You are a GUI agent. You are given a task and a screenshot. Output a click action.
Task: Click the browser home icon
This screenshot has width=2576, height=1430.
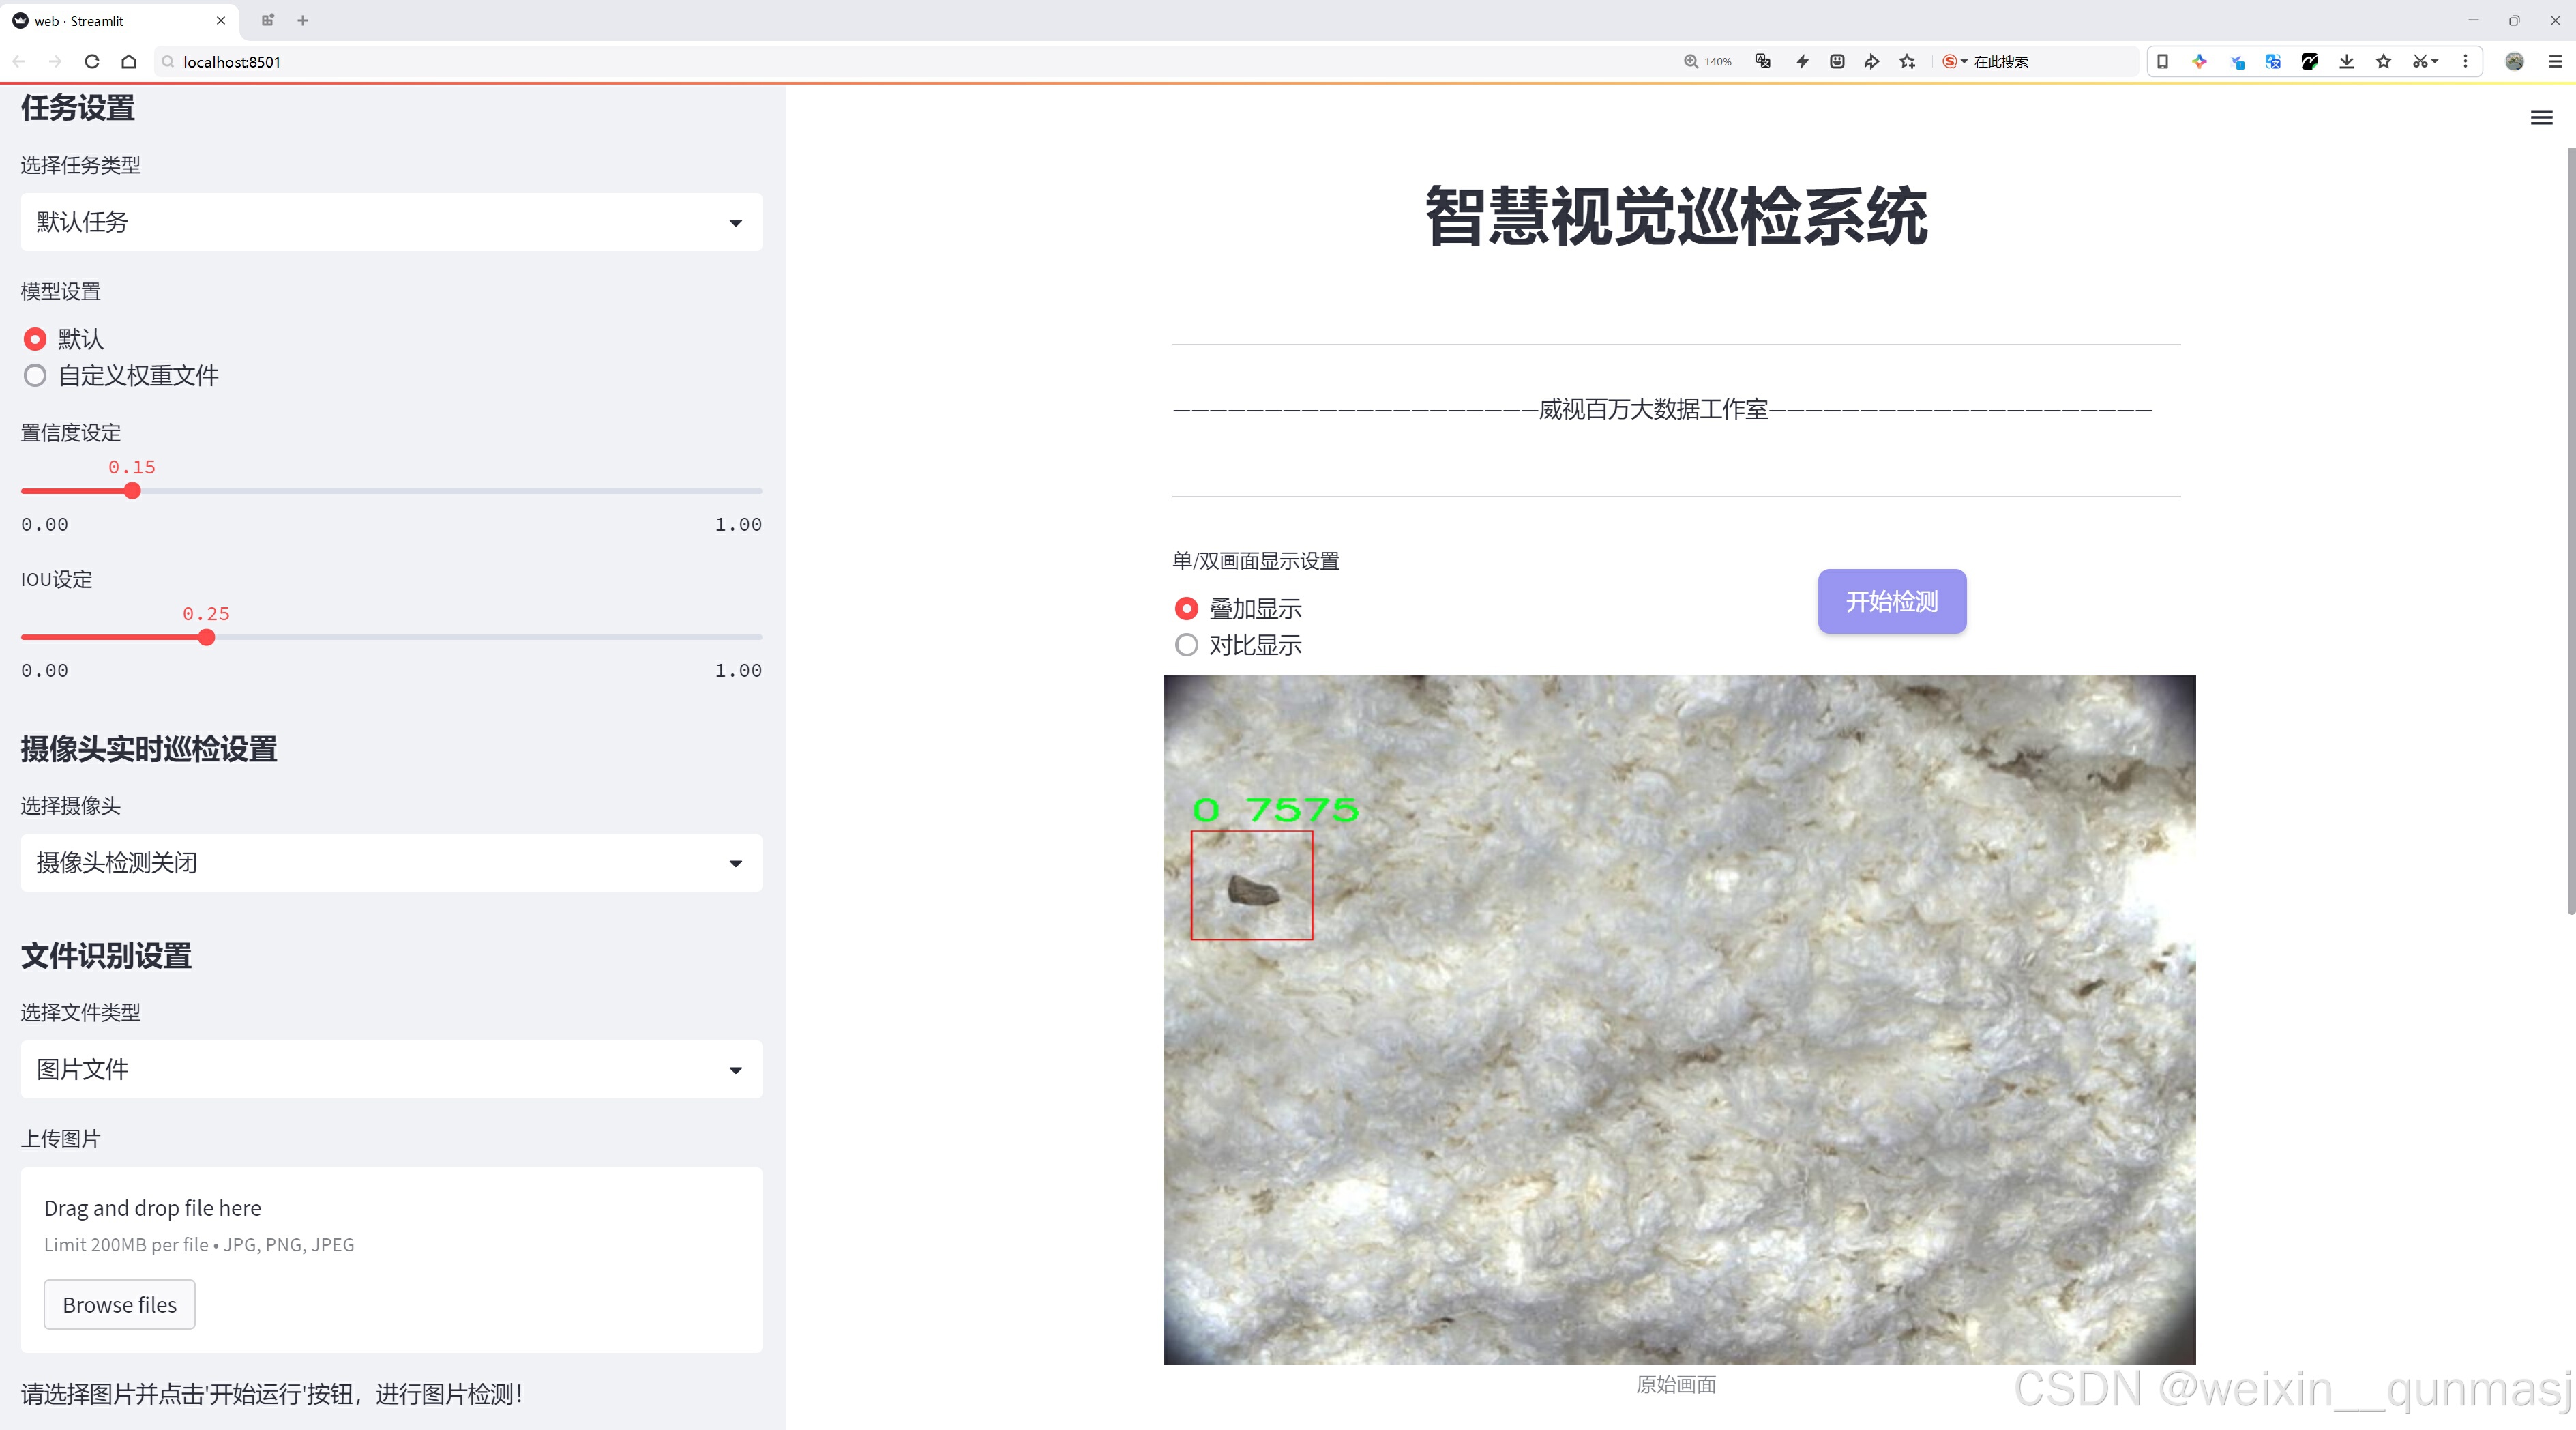pyautogui.click(x=129, y=61)
